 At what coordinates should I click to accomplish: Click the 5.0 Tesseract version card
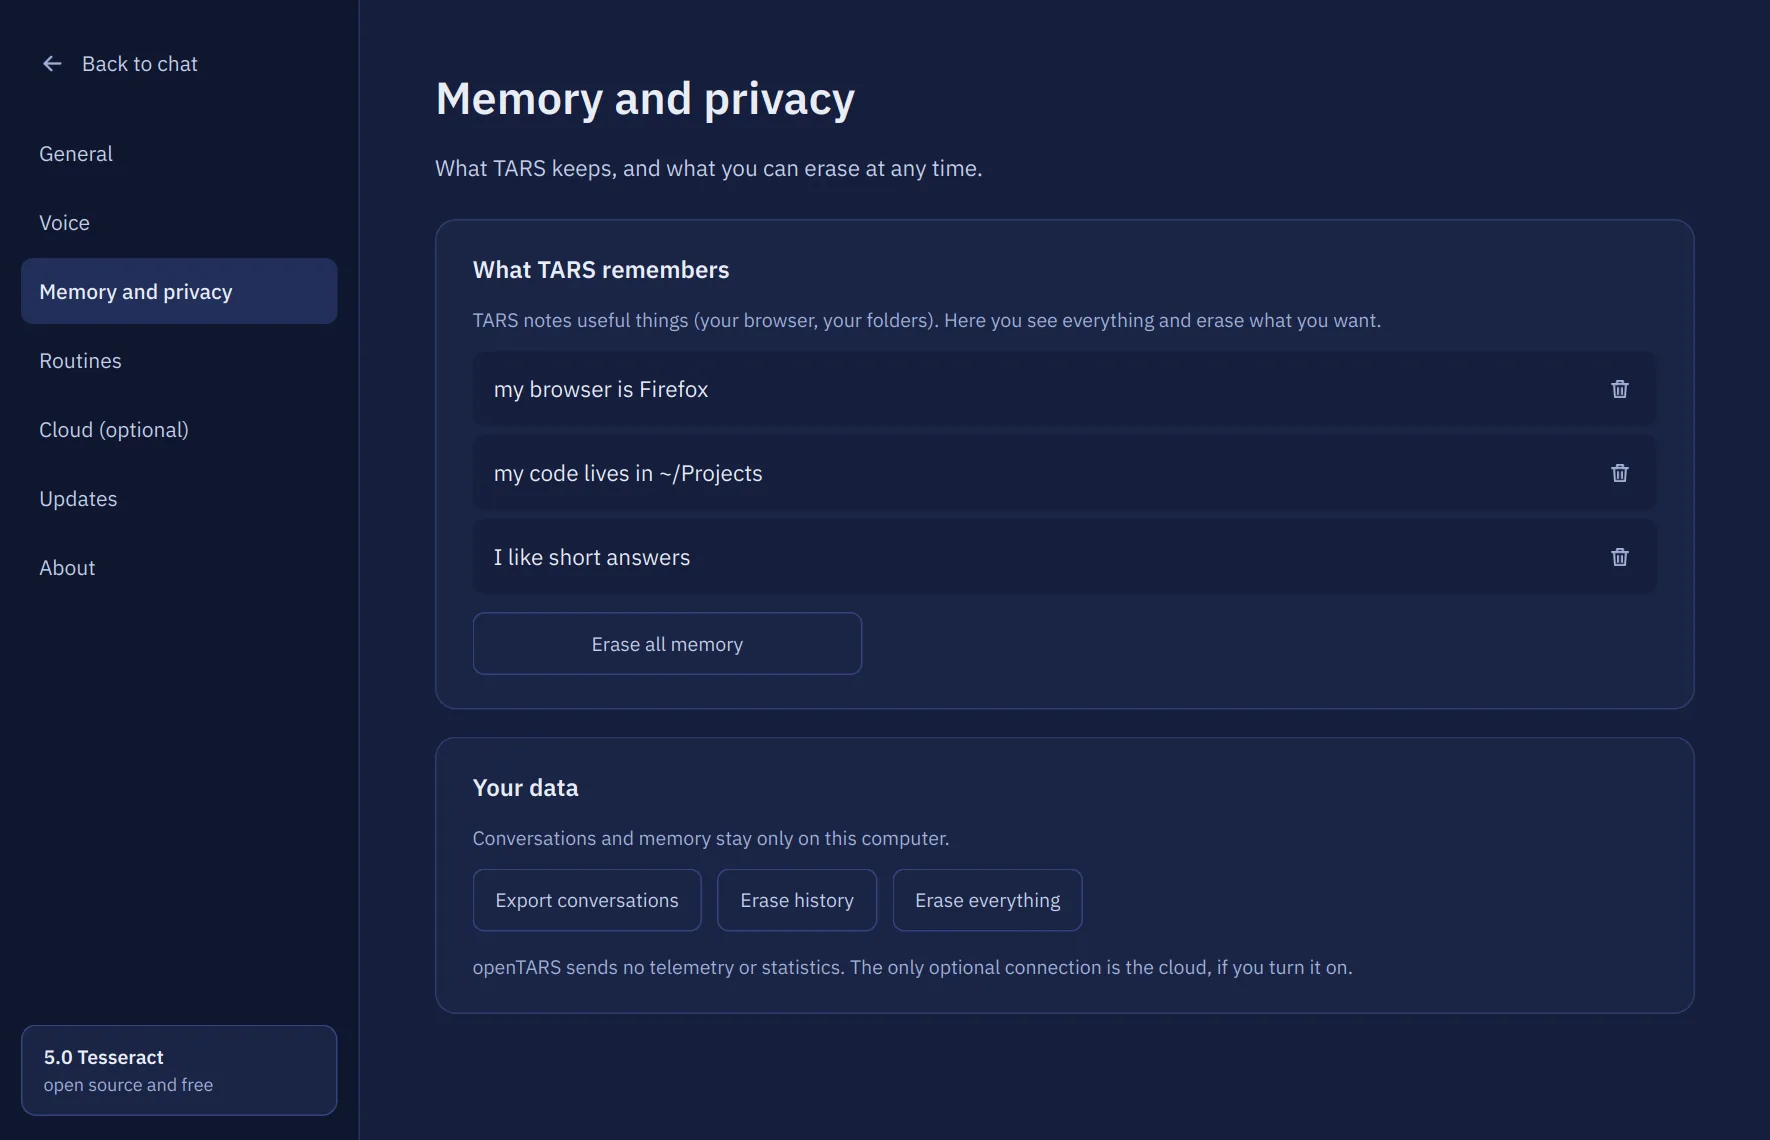[179, 1070]
